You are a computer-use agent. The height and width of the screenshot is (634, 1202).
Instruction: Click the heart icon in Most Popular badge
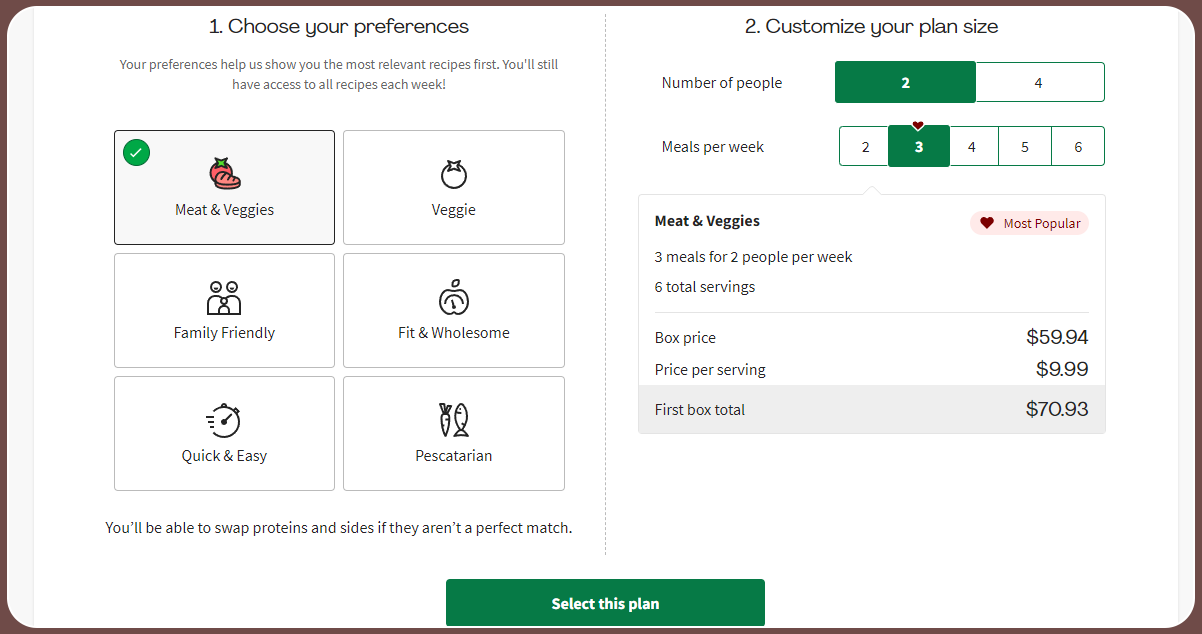click(x=986, y=223)
